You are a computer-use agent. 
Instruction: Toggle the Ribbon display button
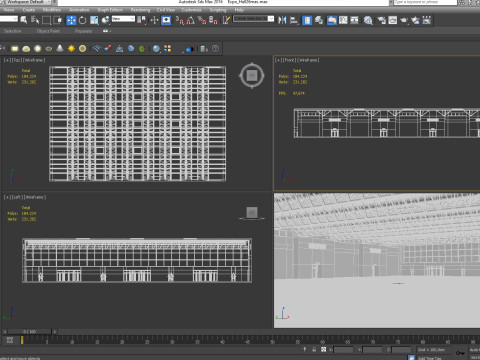click(332, 20)
